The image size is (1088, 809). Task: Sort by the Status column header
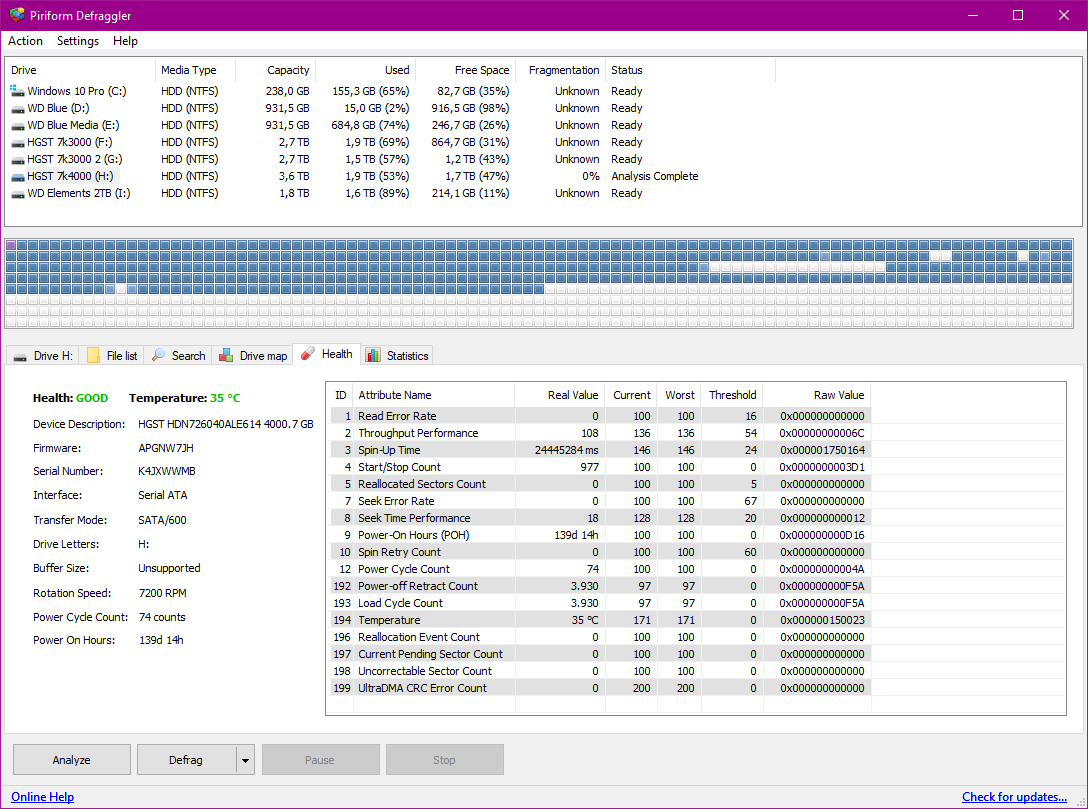tap(690, 70)
